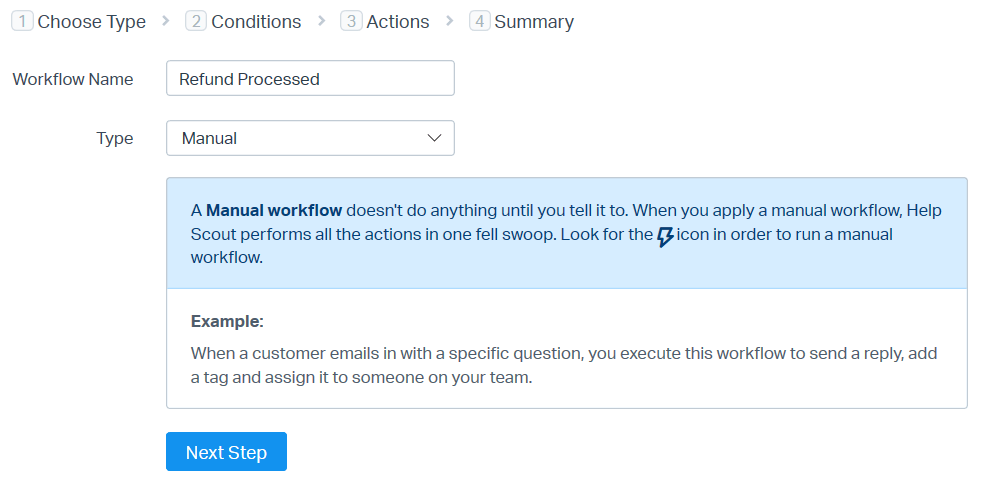Image resolution: width=986 pixels, height=483 pixels.
Task: Click the bold Manual workflow text
Action: pos(274,210)
